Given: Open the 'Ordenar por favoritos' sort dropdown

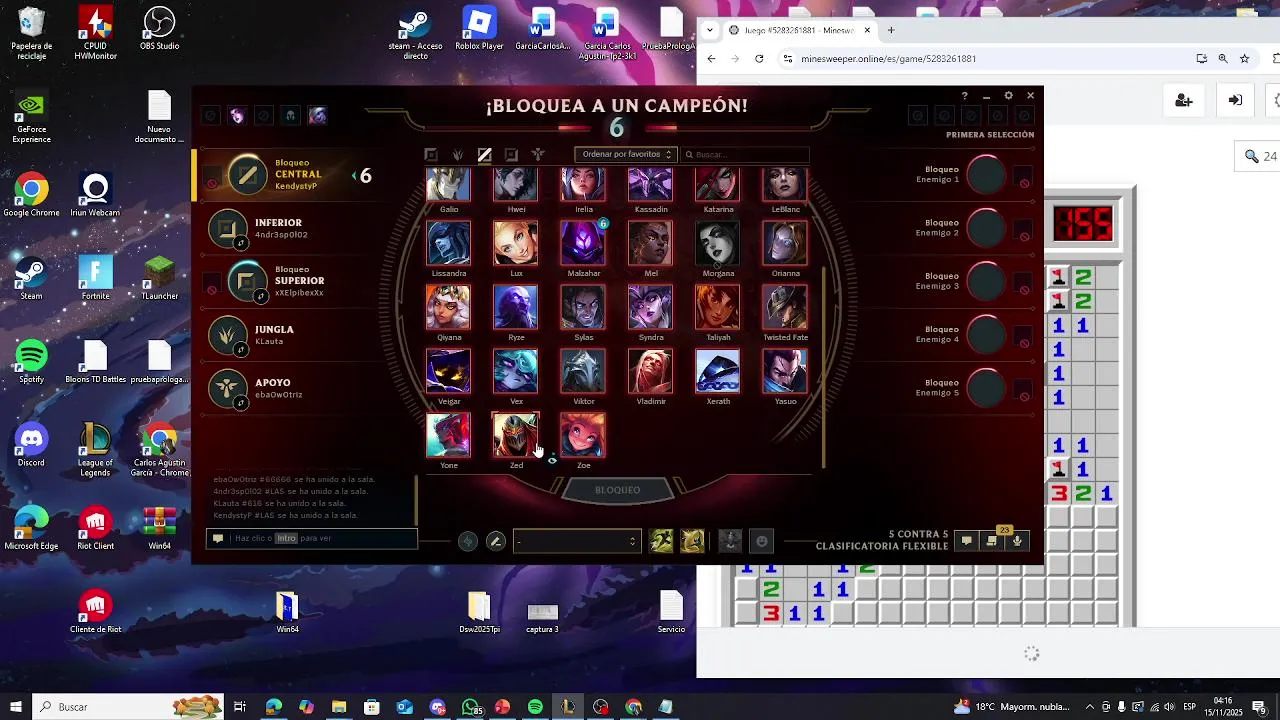Looking at the screenshot, I should point(626,154).
